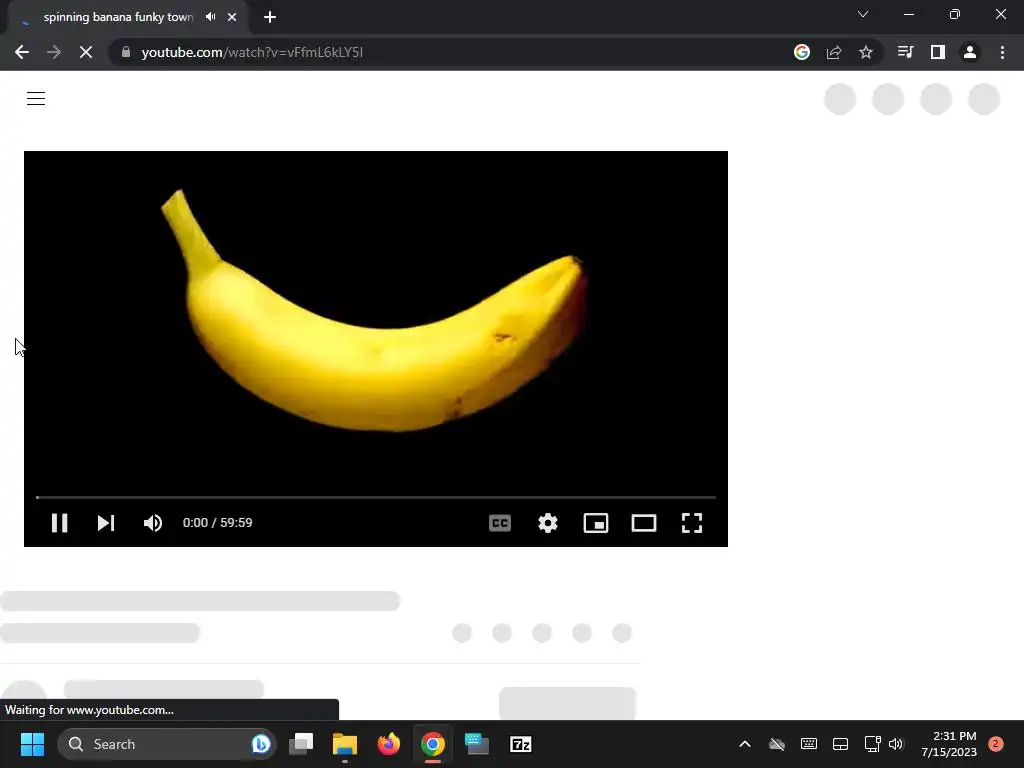The width and height of the screenshot is (1024, 768).
Task: Open the touchpad tray icon
Action: tap(840, 744)
